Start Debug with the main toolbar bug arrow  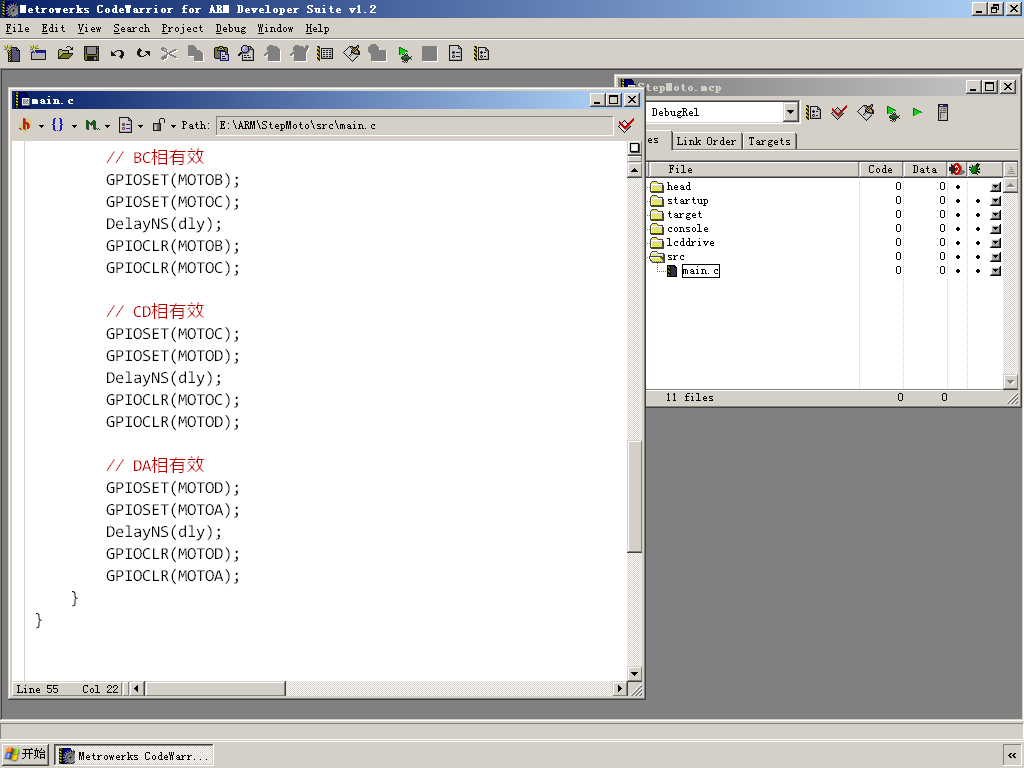point(404,54)
